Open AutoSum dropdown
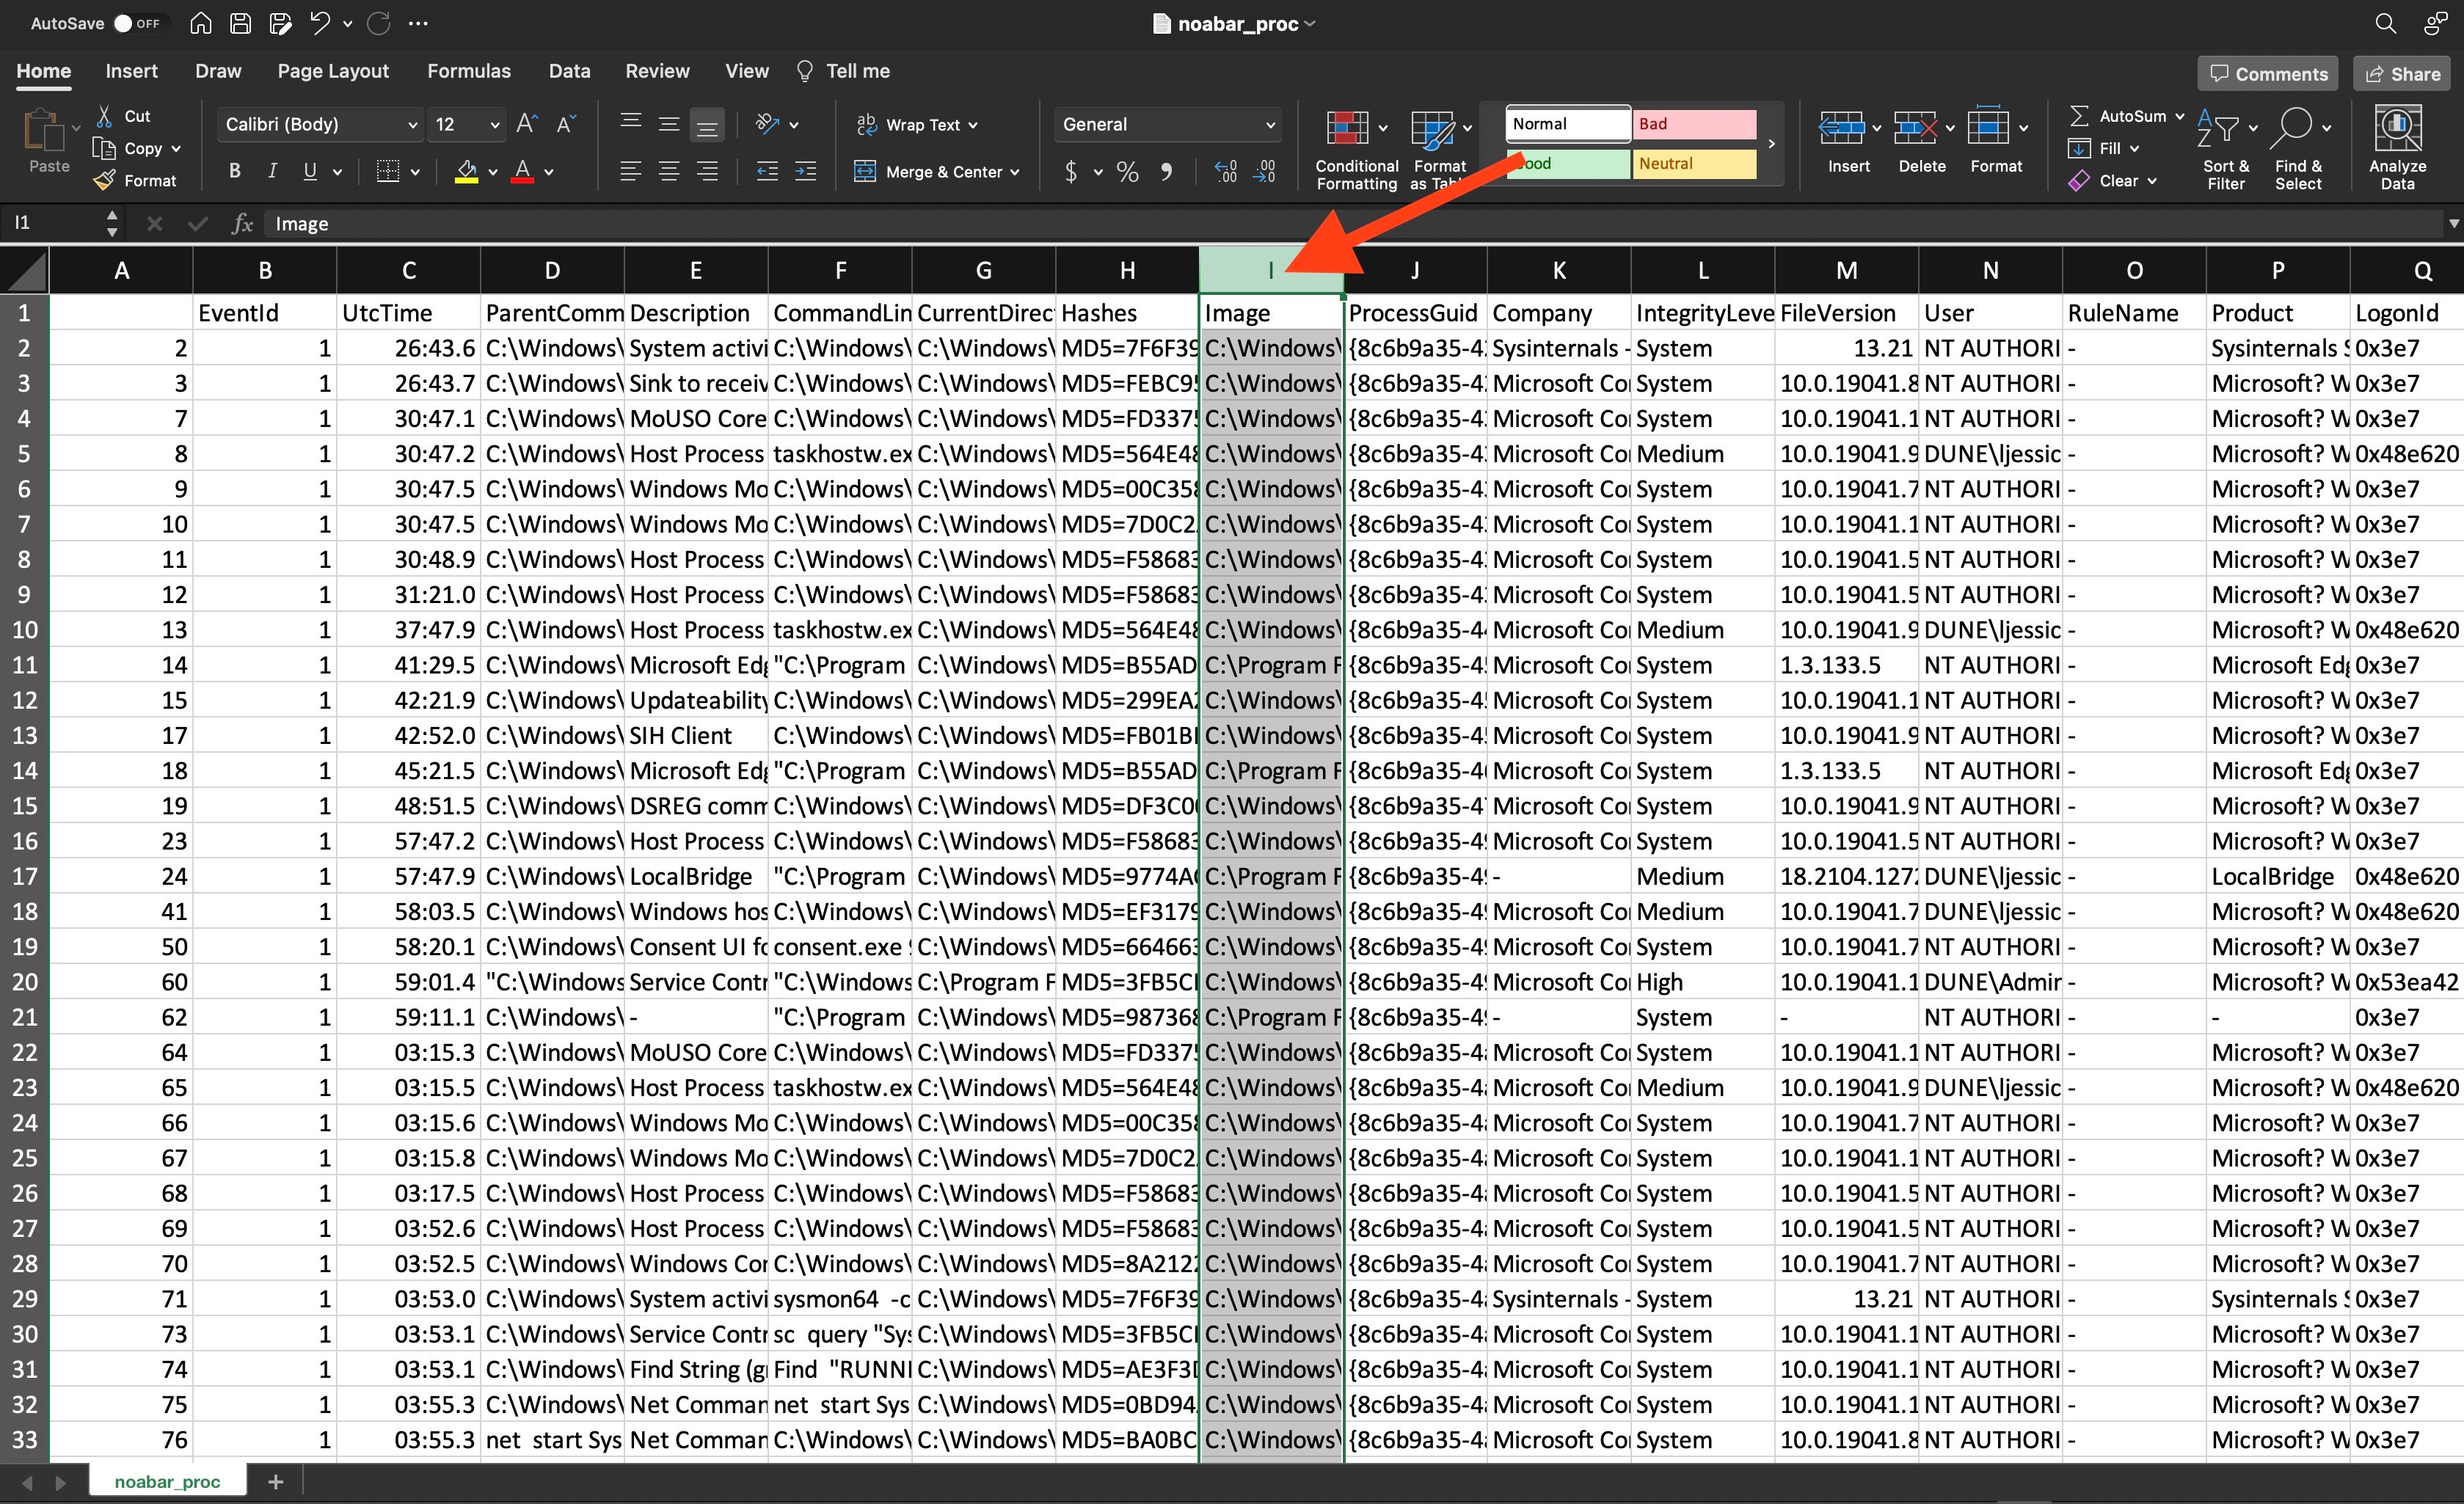2464x1504 pixels. click(2180, 116)
